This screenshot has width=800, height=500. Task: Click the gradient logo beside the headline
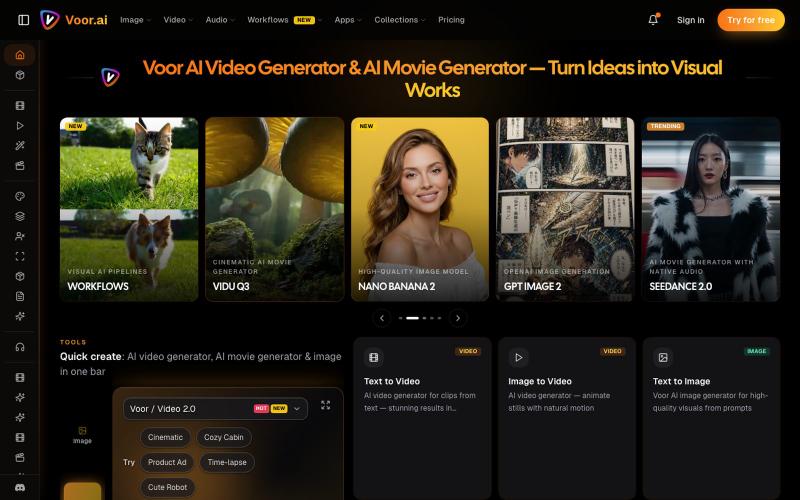coord(110,77)
